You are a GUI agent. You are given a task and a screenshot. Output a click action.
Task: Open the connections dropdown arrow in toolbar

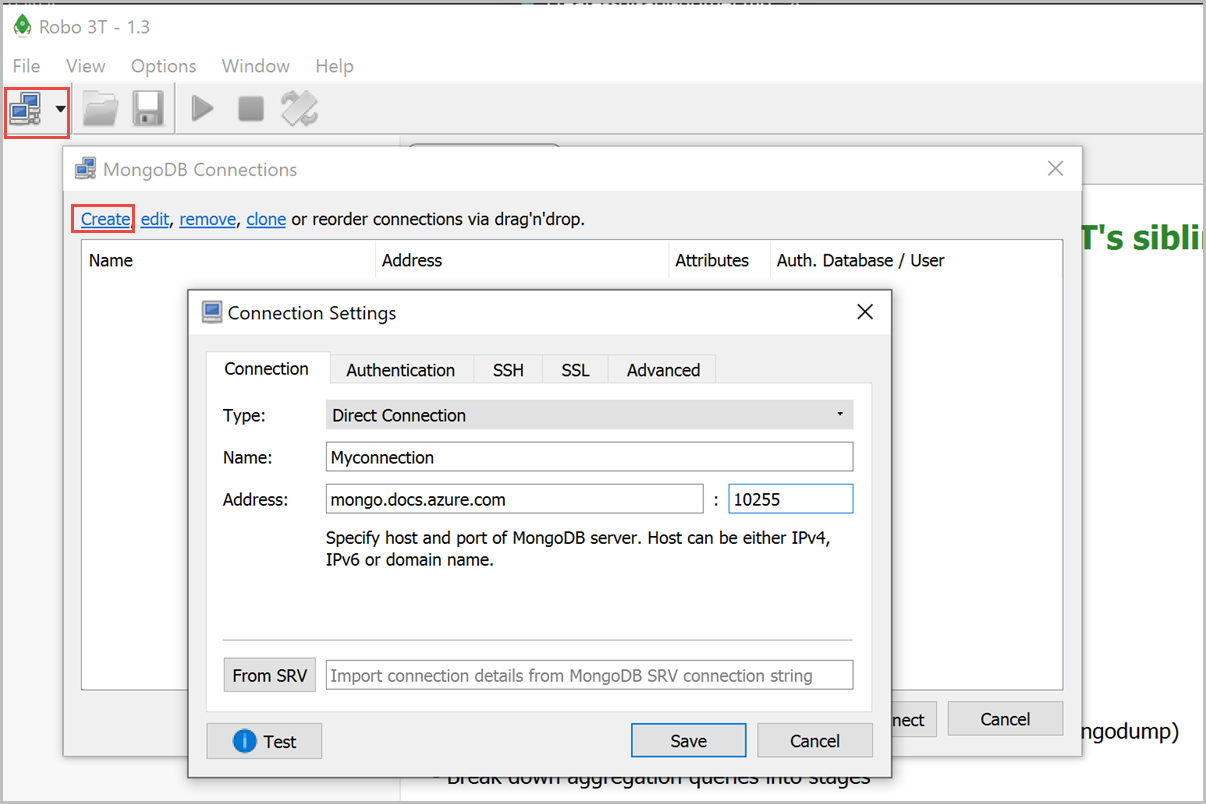pyautogui.click(x=61, y=109)
